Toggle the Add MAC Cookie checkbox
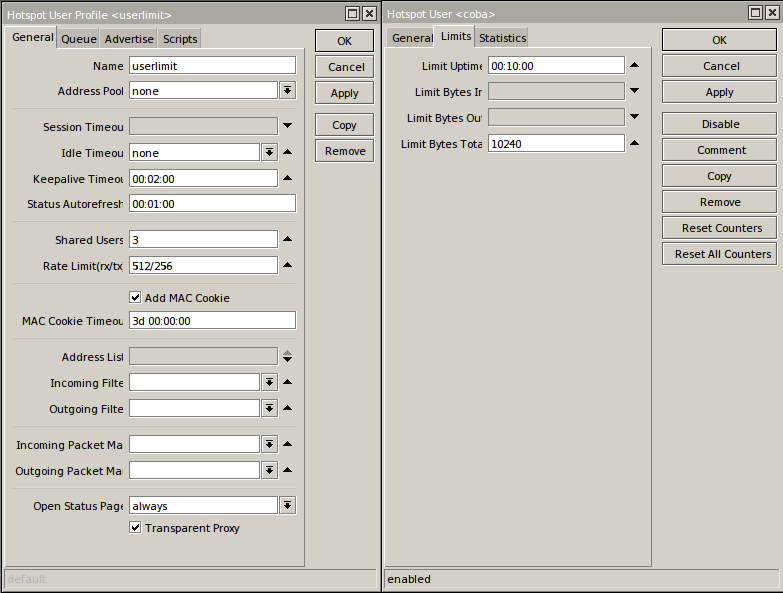Screen dimensions: 783x593 point(135,297)
